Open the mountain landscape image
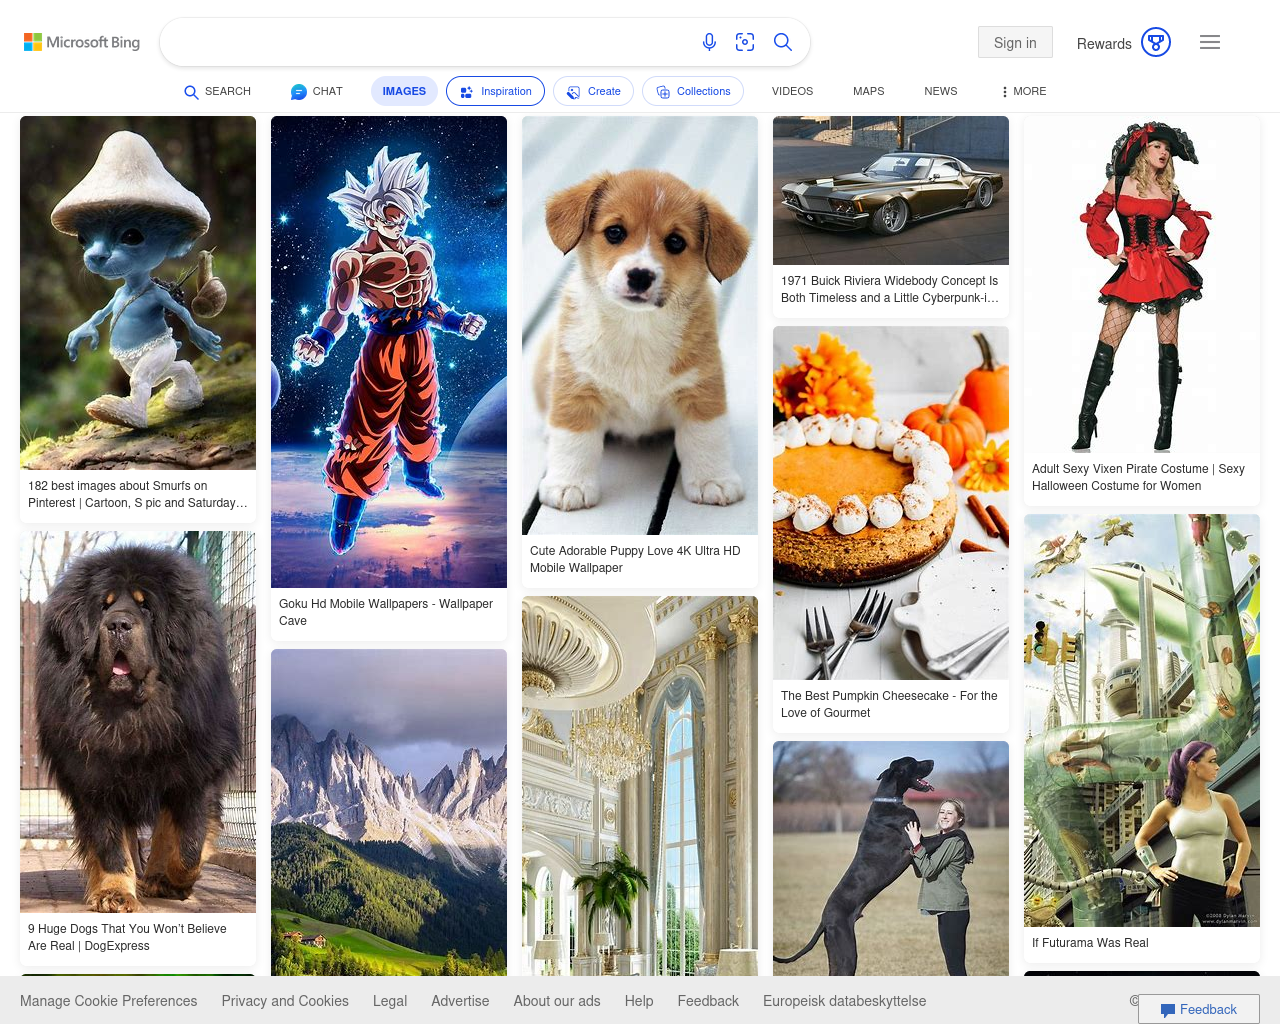Image resolution: width=1280 pixels, height=1024 pixels. coord(389,812)
